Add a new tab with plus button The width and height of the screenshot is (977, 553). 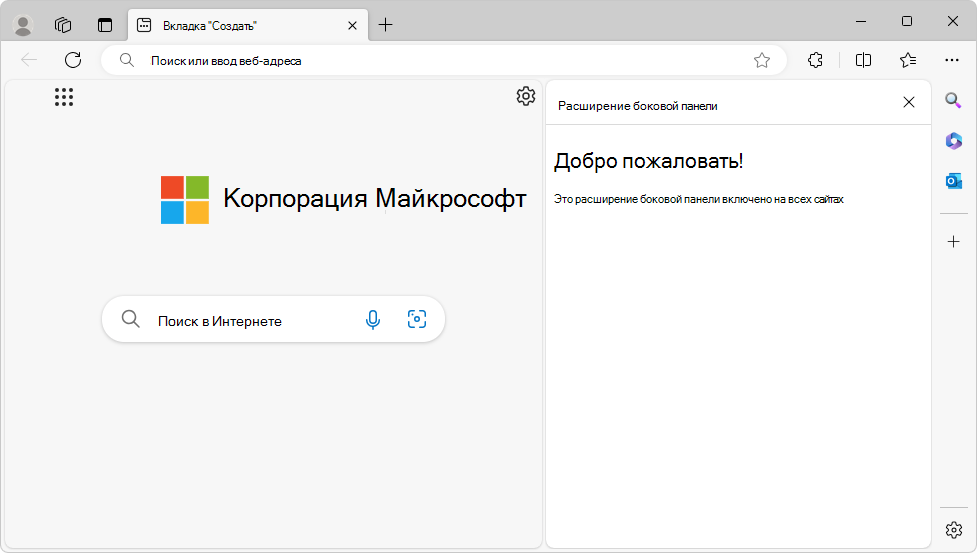click(x=386, y=25)
